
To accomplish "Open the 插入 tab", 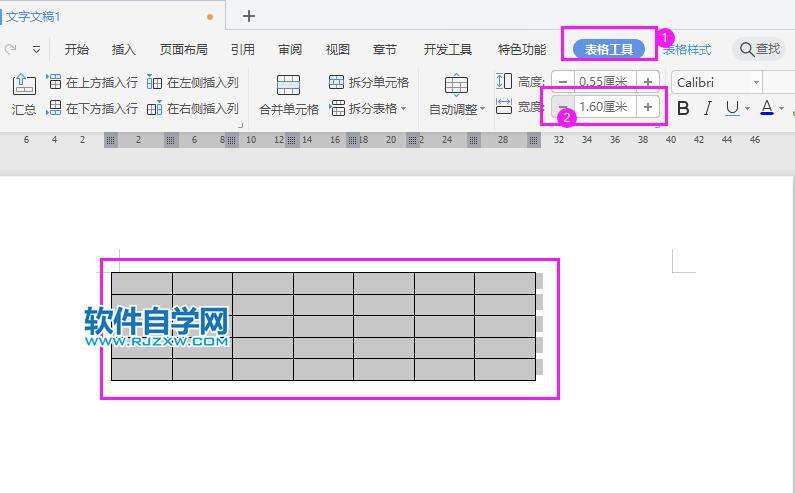I will coord(124,49).
